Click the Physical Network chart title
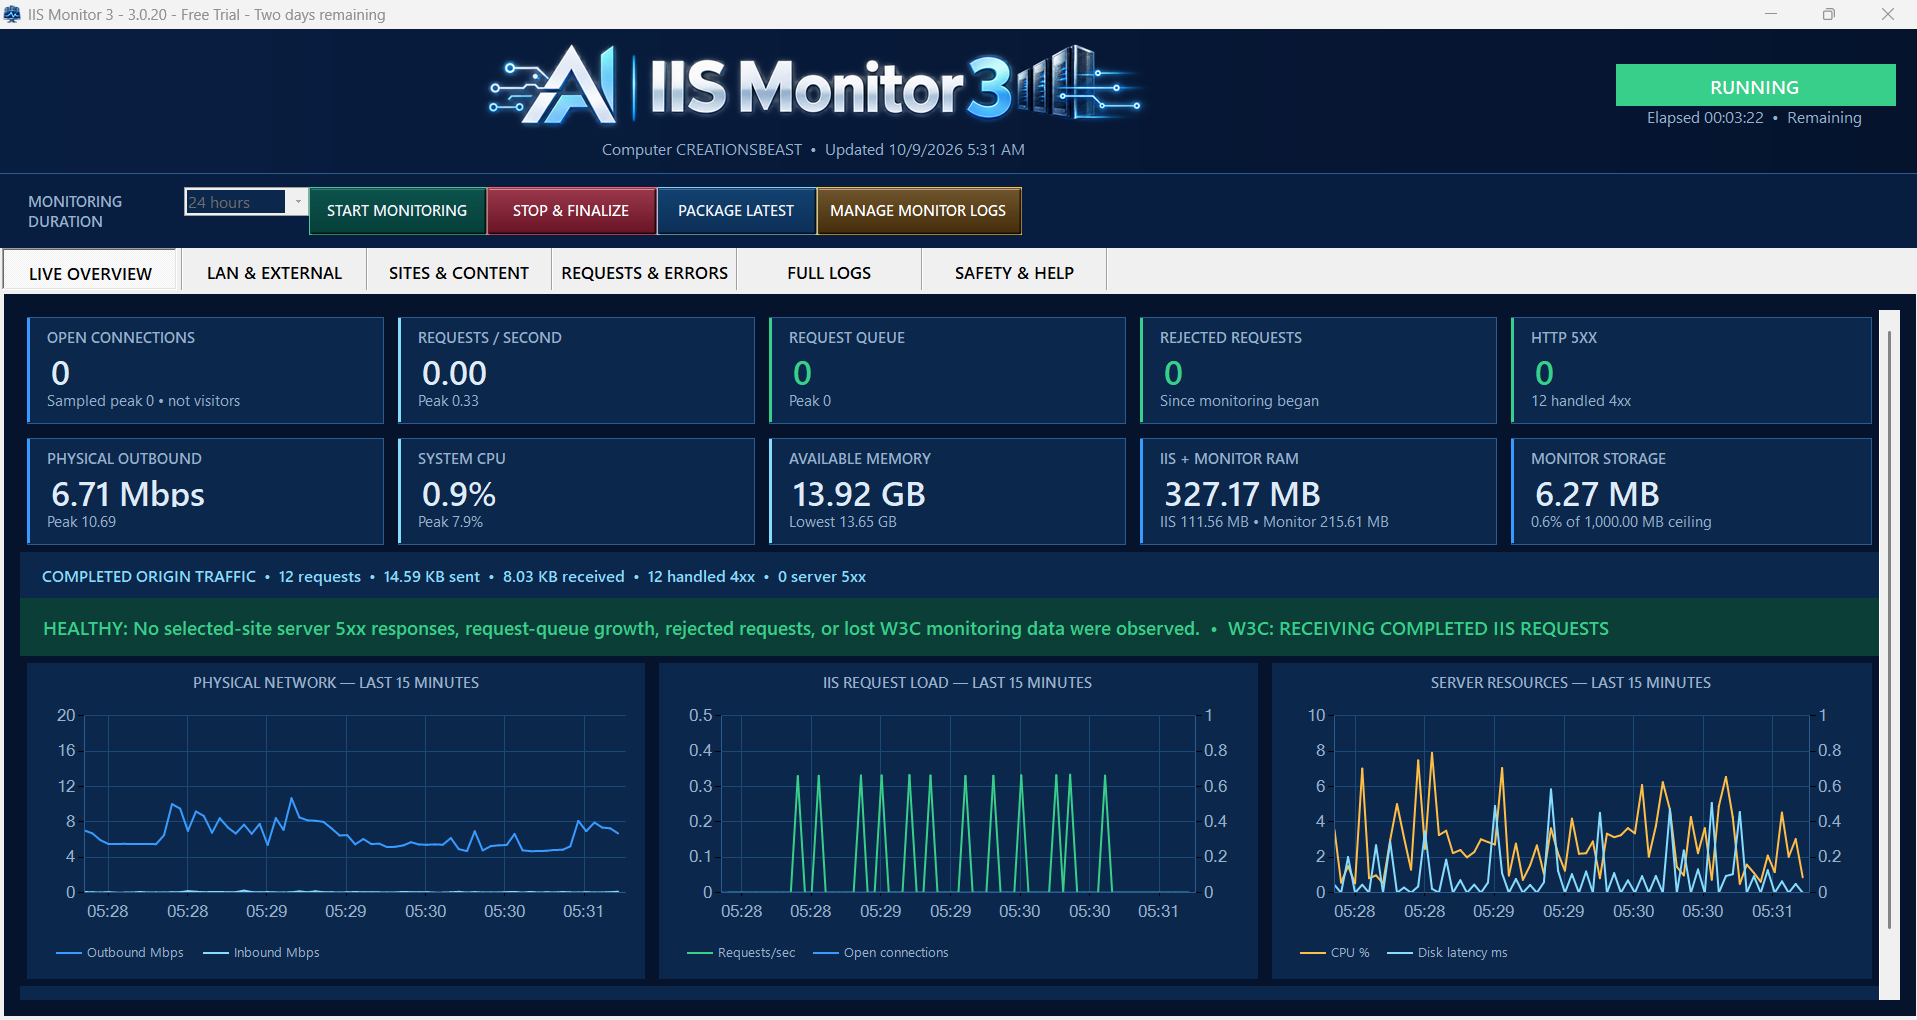 pyautogui.click(x=336, y=683)
